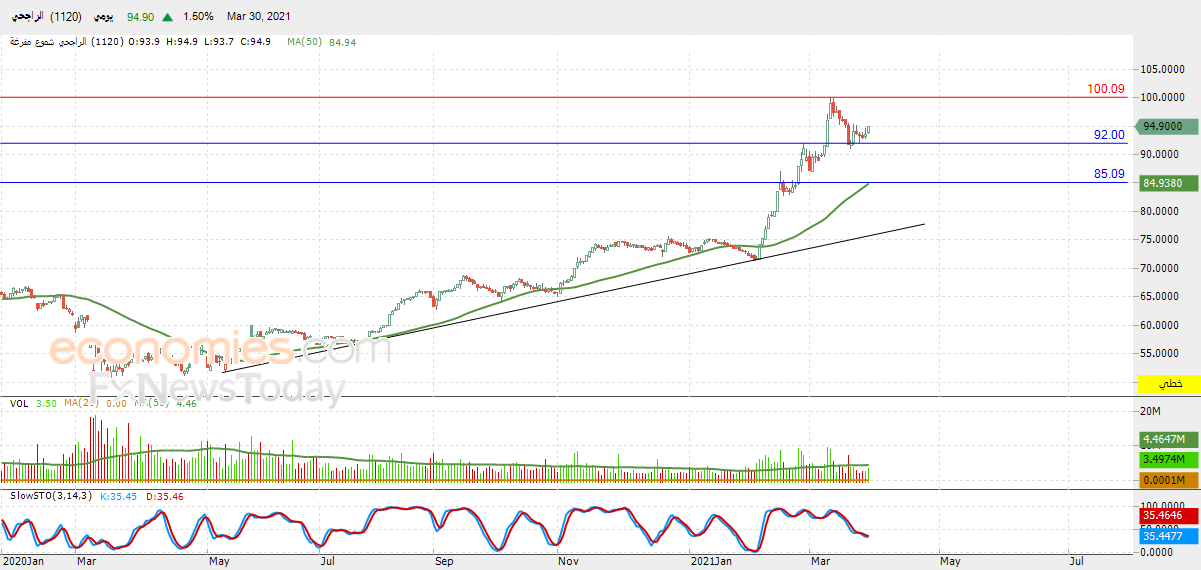Click the C:94.9 close value
Image resolution: width=1201 pixels, height=570 pixels.
254,42
